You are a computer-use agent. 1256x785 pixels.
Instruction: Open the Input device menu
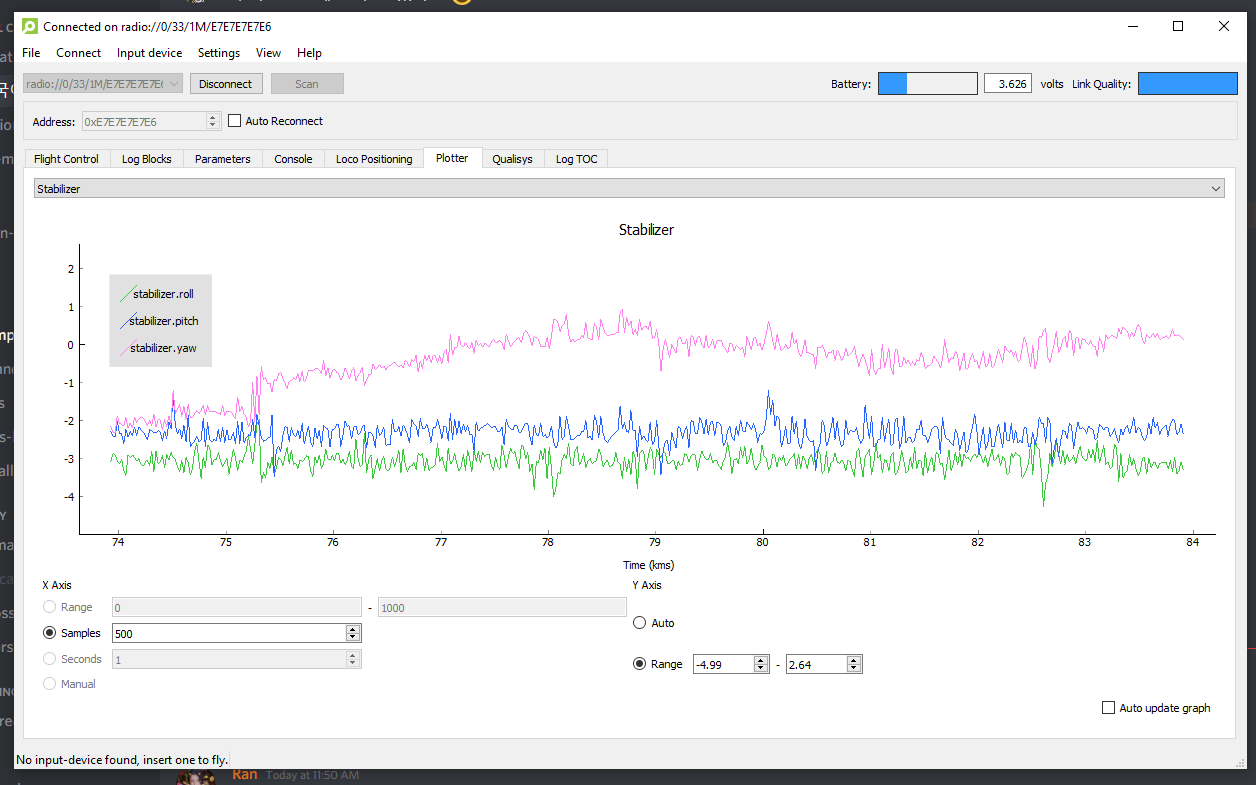coord(149,53)
